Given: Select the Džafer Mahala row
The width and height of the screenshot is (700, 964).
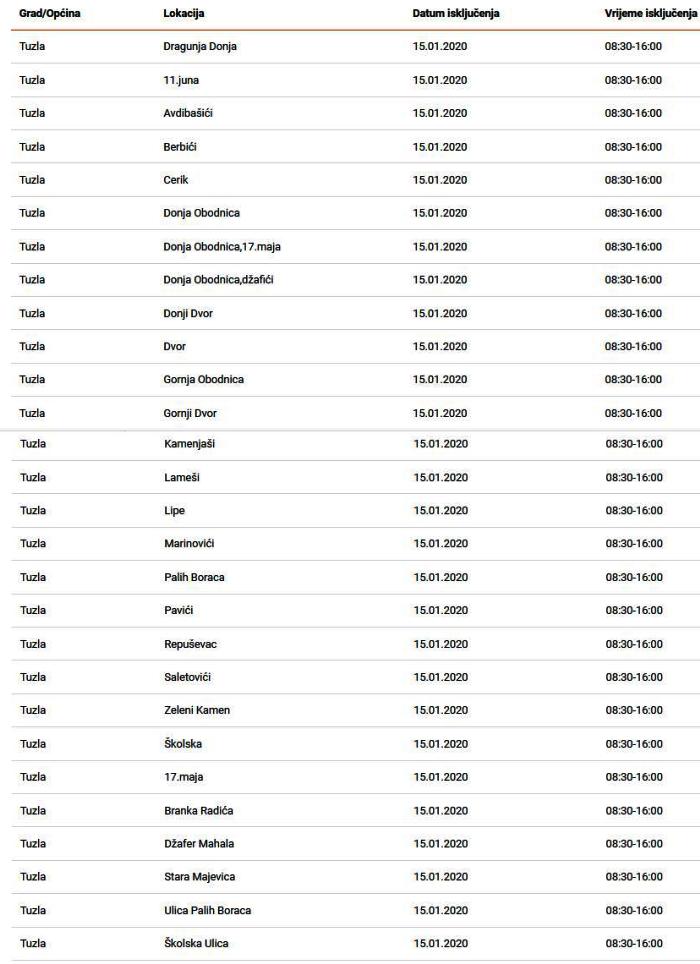Looking at the screenshot, I should pos(355,844).
